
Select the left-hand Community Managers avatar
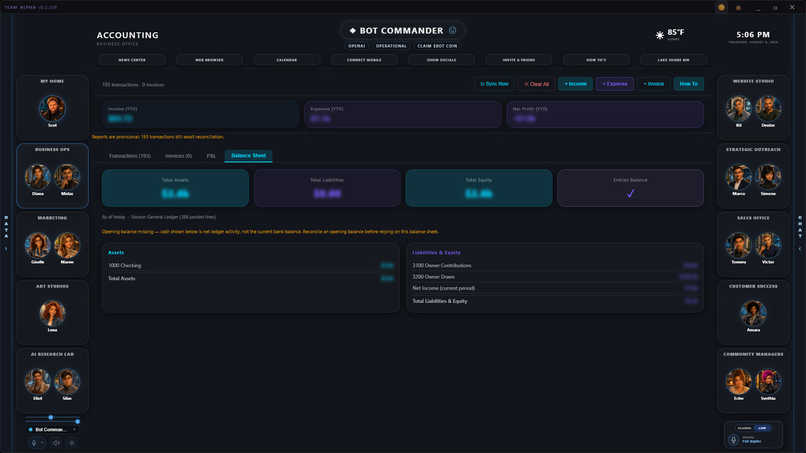pyautogui.click(x=739, y=382)
